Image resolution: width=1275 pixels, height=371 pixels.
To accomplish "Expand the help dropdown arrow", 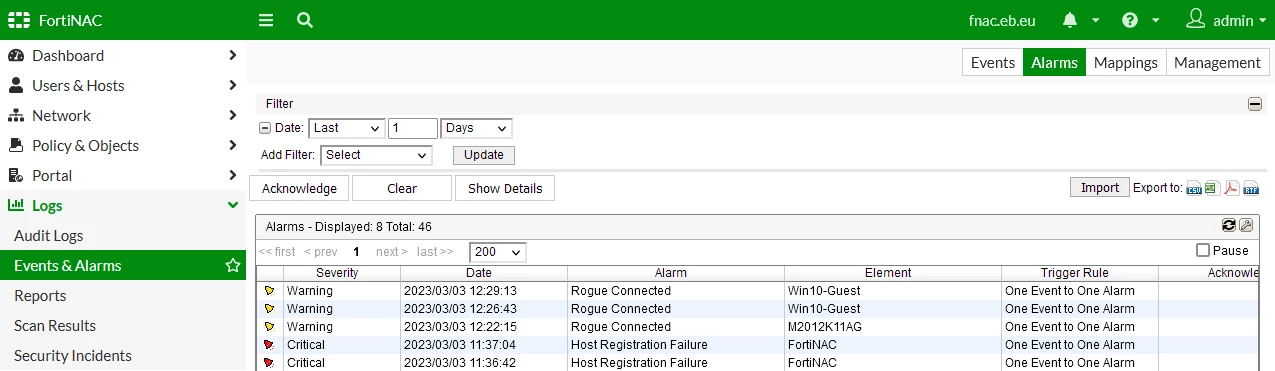I will (x=1156, y=21).
